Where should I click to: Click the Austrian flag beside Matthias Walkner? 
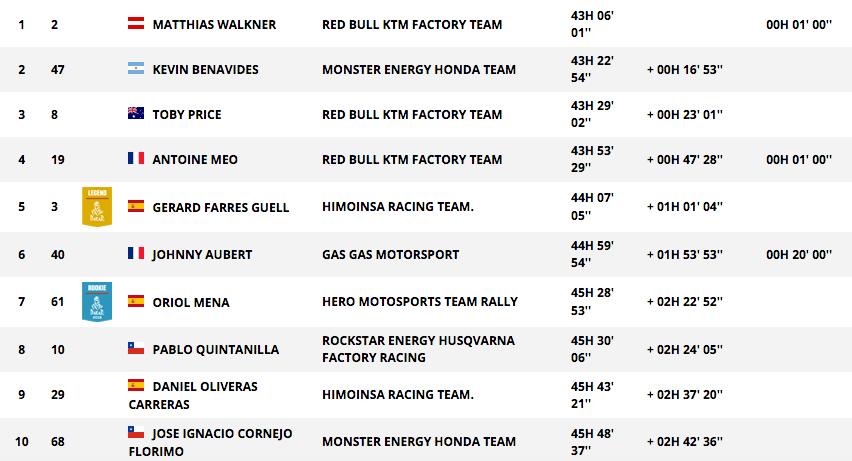[136, 23]
